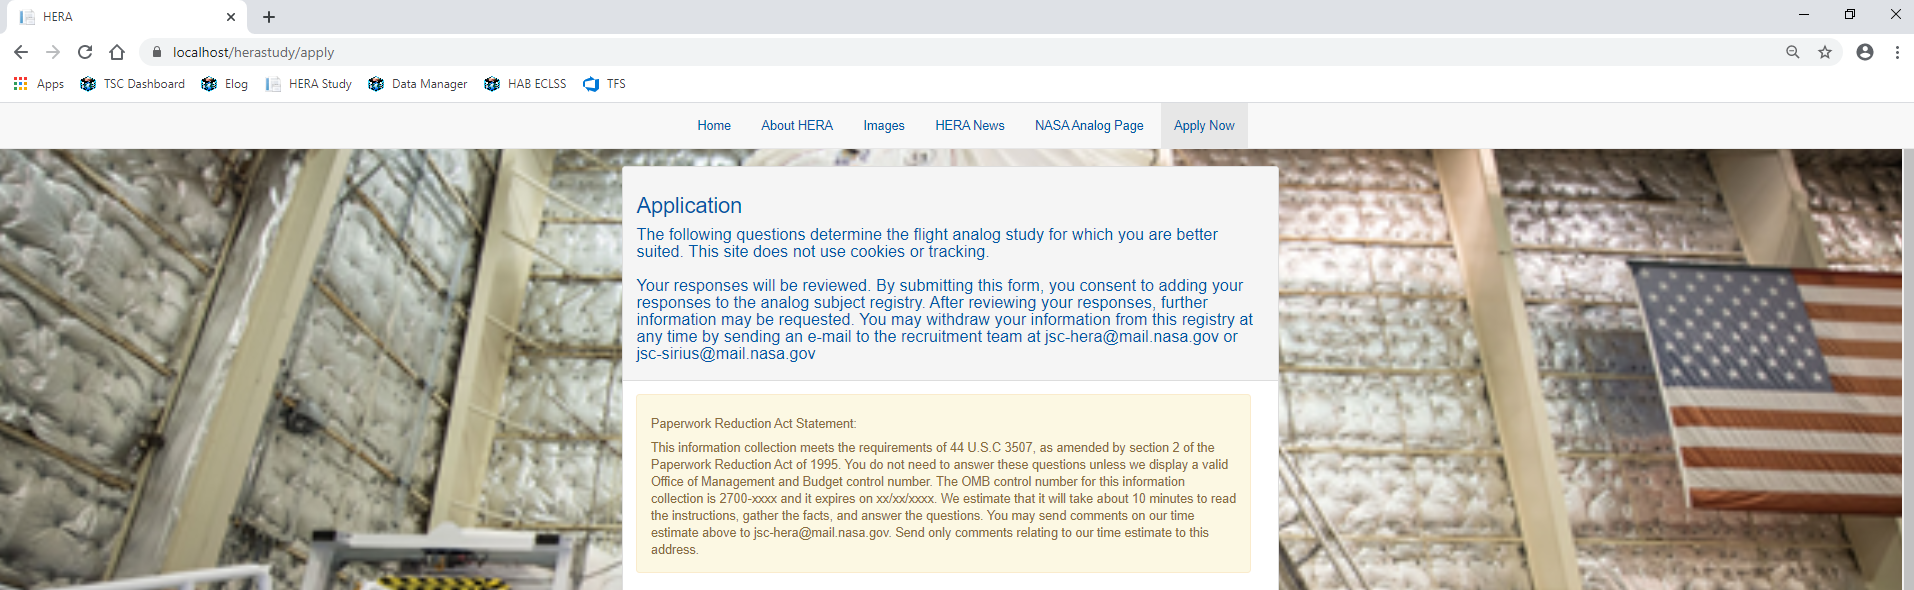
Task: Click the browser forward arrow
Action: click(x=53, y=52)
